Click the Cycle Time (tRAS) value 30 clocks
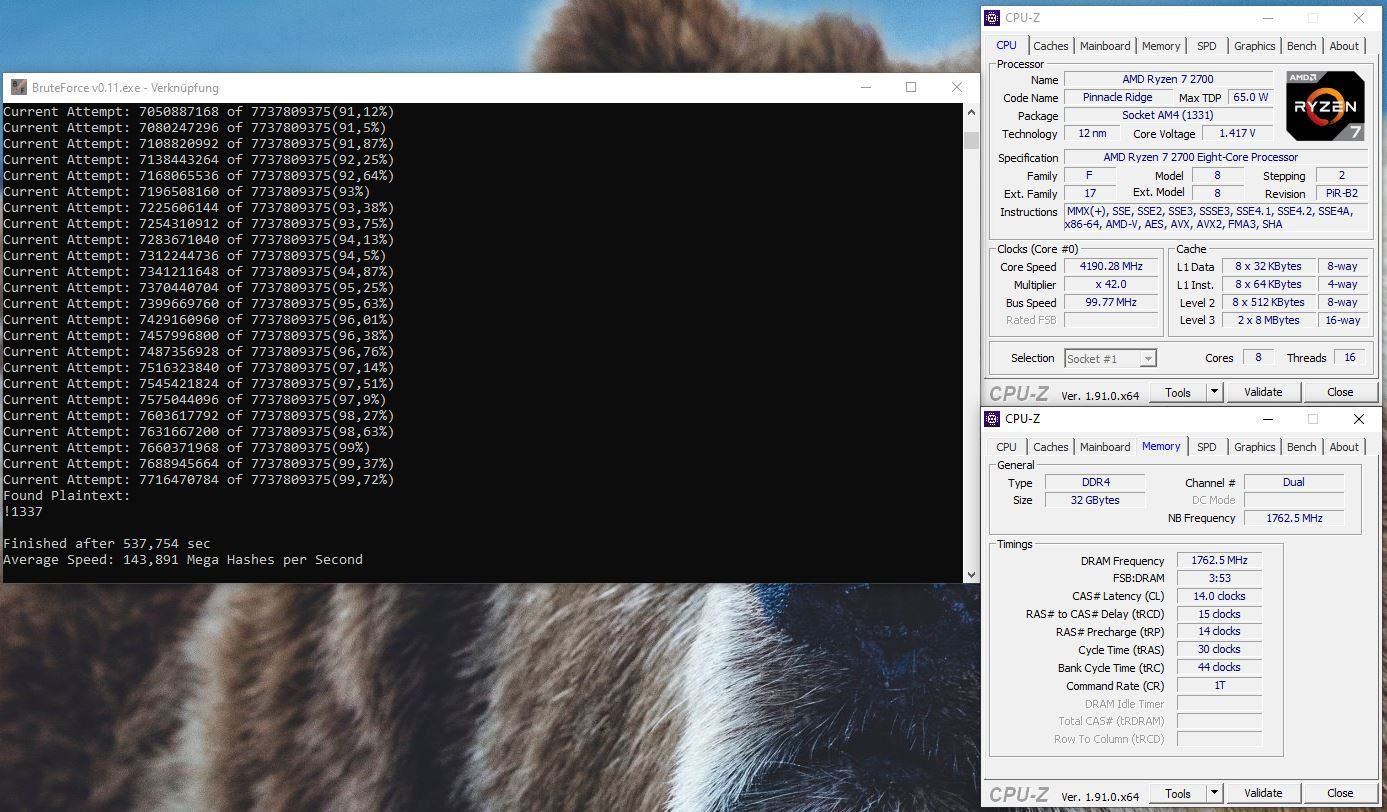The image size is (1387, 812). click(x=1220, y=649)
